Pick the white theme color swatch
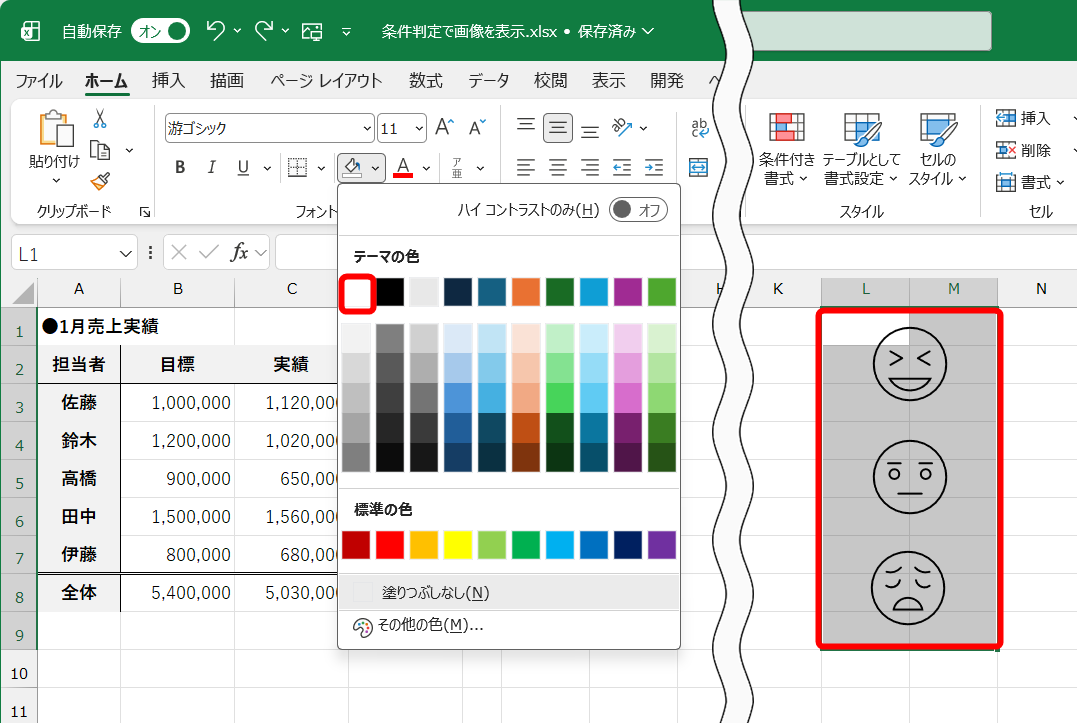Viewport: 1077px width, 723px height. (x=356, y=293)
